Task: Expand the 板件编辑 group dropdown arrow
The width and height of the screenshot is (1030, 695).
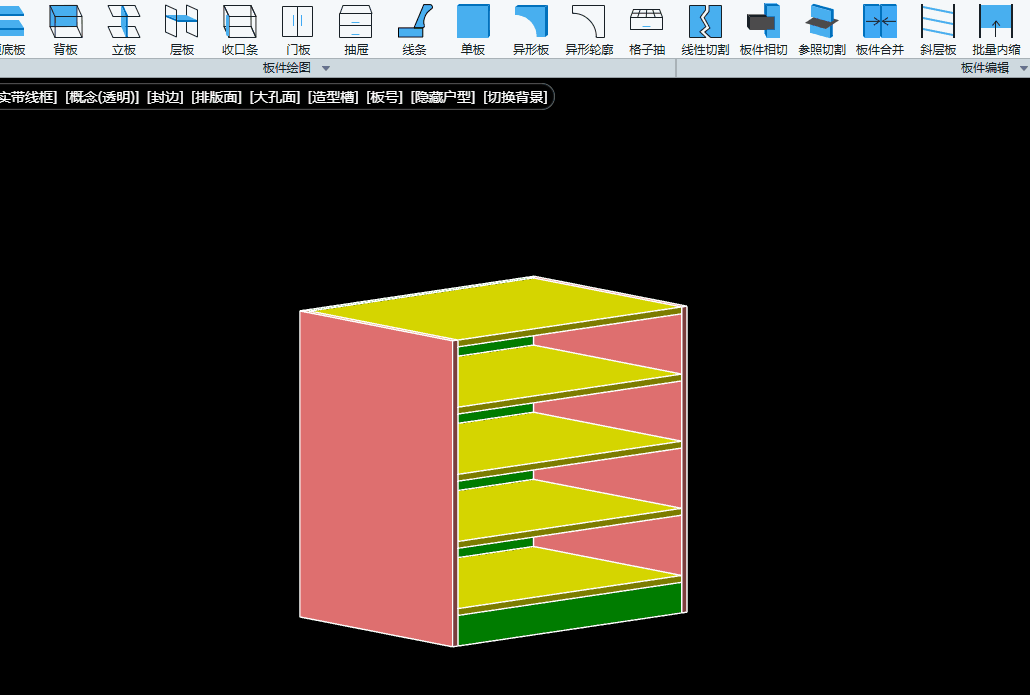Action: (x=1023, y=68)
